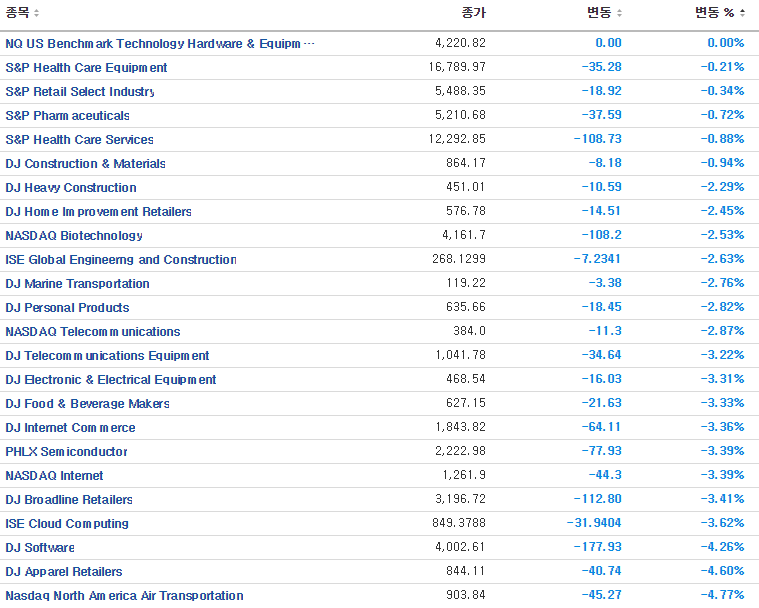The height and width of the screenshot is (608, 759).
Task: Select change value -64.11
Action: pos(601,427)
